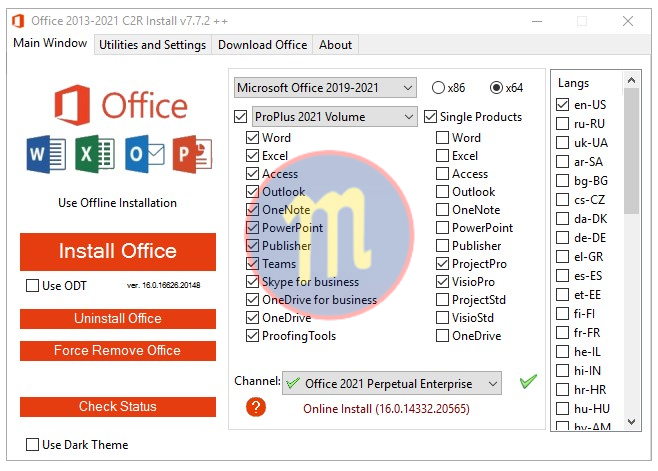
Task: Open the ProPlus 2021 Volume edition dropdown
Action: 335,117
